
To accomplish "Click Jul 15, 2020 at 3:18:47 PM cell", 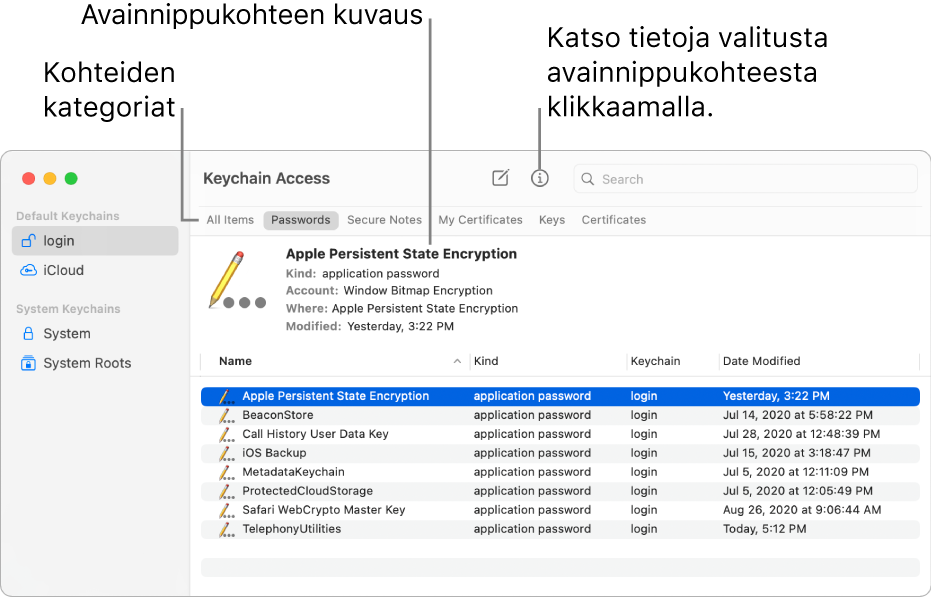I will (796, 453).
